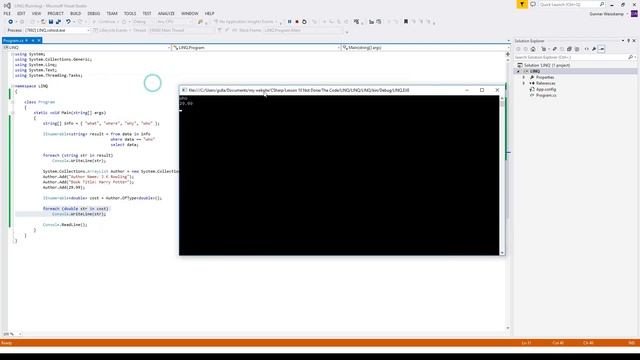Open the DEBUG menu

93,13
